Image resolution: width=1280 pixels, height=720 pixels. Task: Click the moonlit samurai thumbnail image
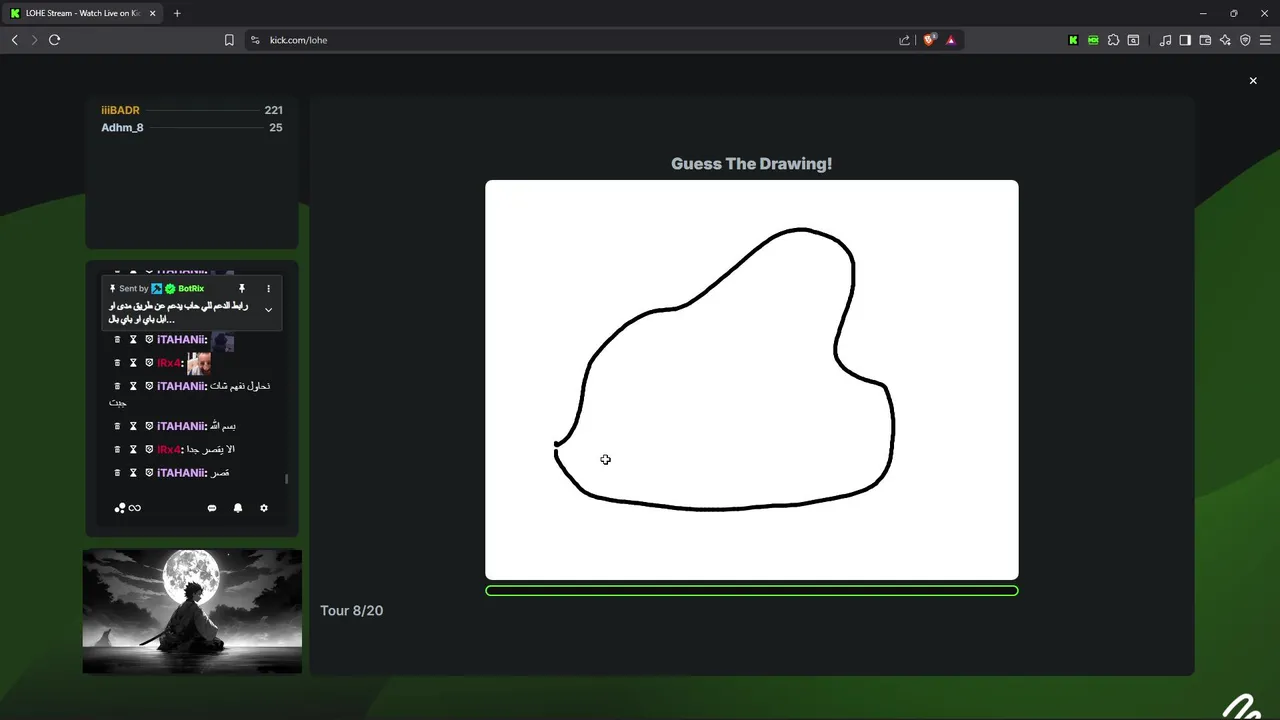(x=192, y=611)
